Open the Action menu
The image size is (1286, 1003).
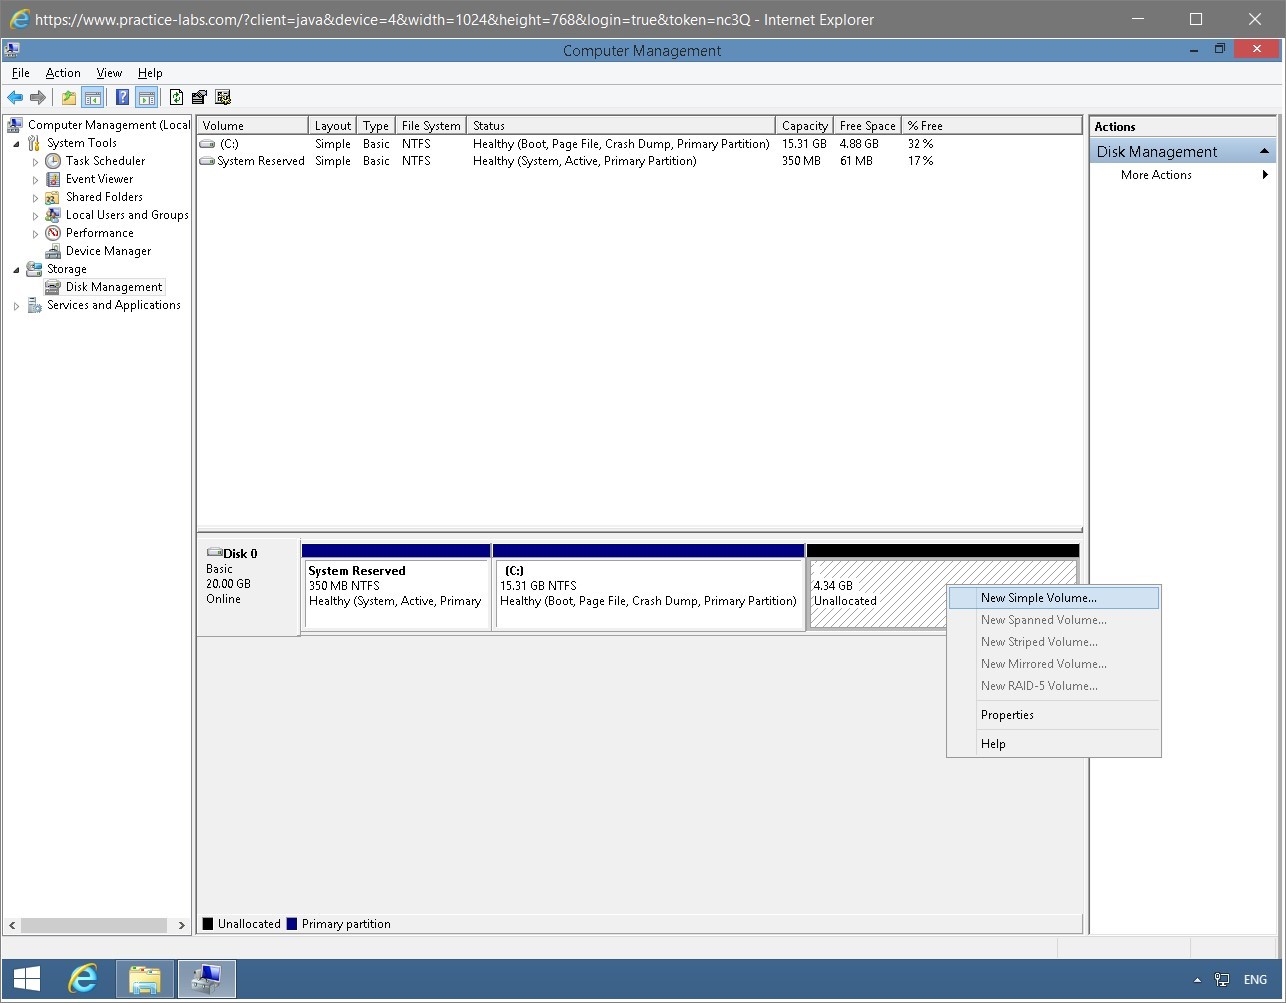(62, 72)
